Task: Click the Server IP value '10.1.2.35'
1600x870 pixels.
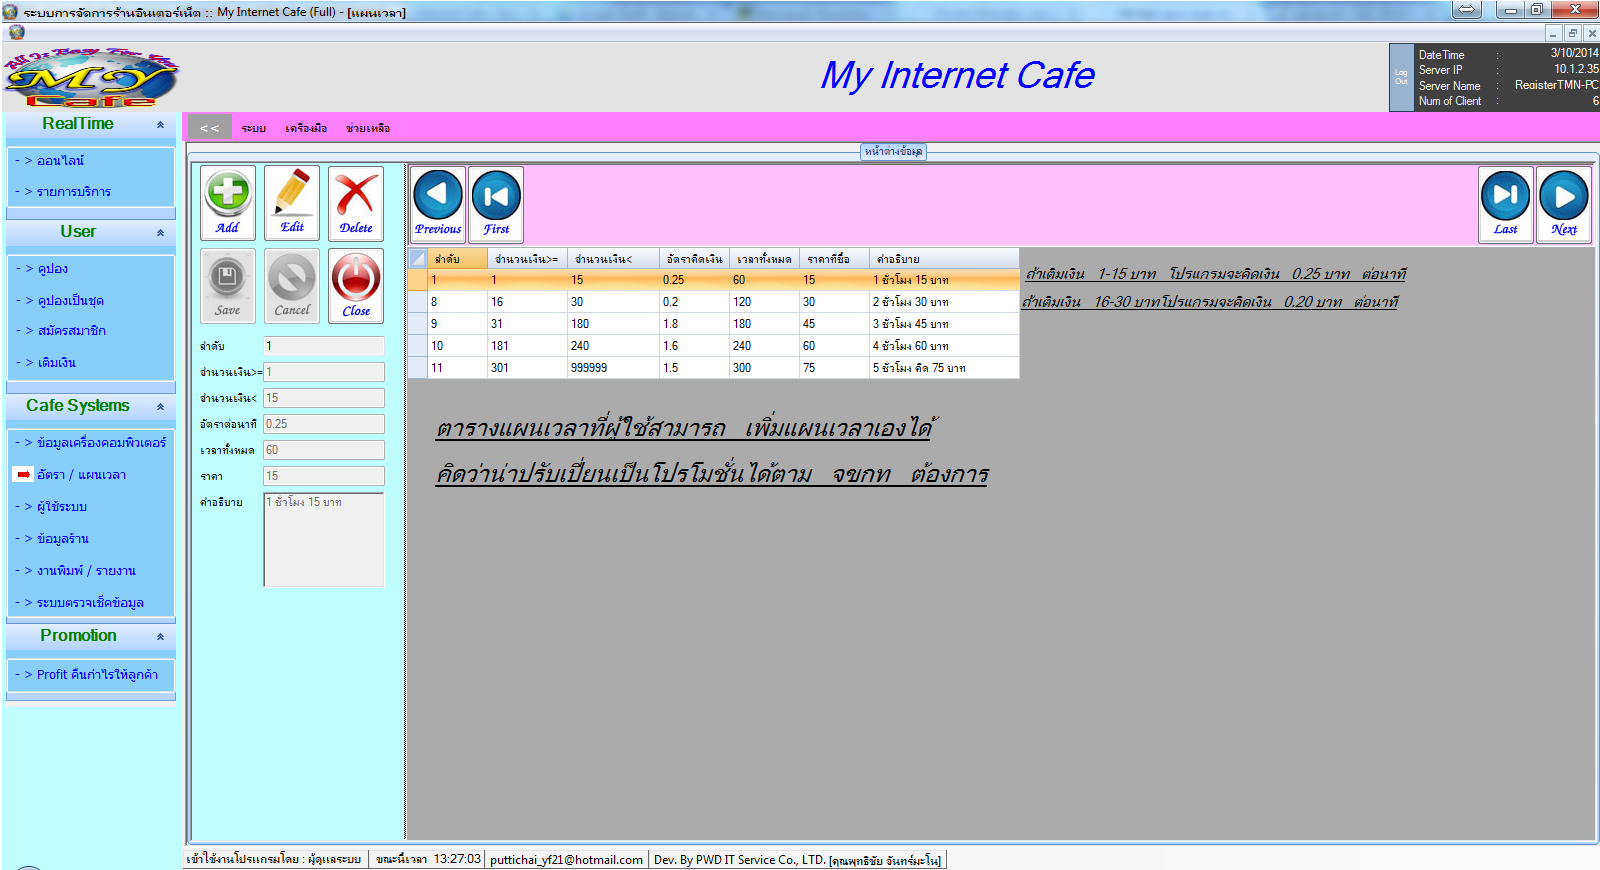Action: coord(1576,70)
